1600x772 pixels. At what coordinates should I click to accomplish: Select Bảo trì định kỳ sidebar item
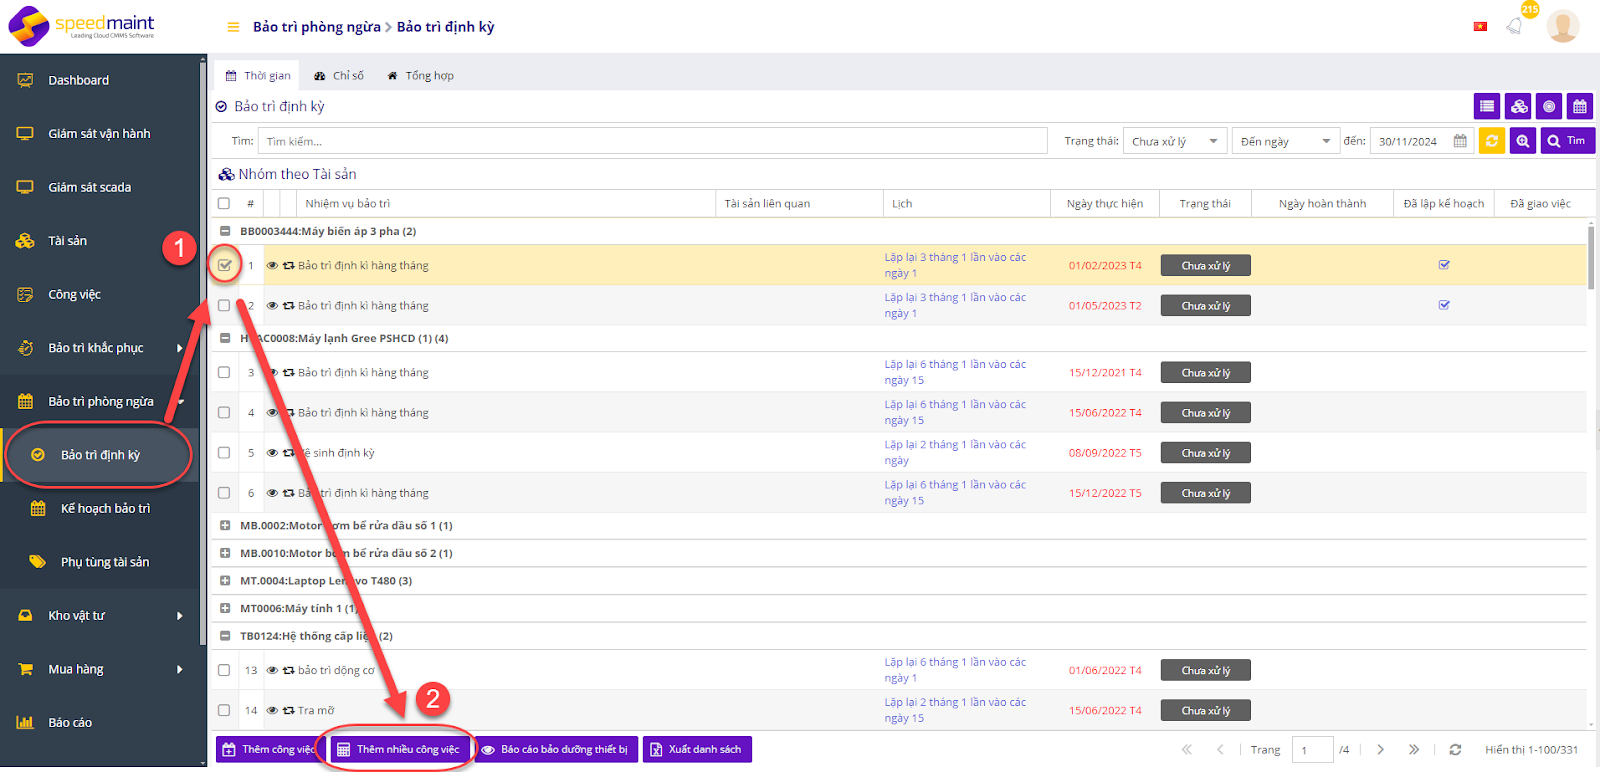(100, 455)
